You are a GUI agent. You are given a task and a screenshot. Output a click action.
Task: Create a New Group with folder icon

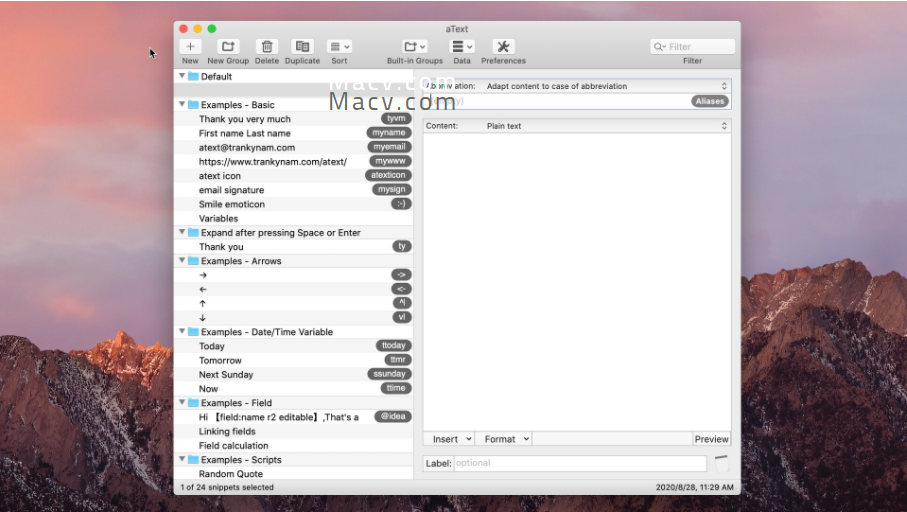point(228,46)
